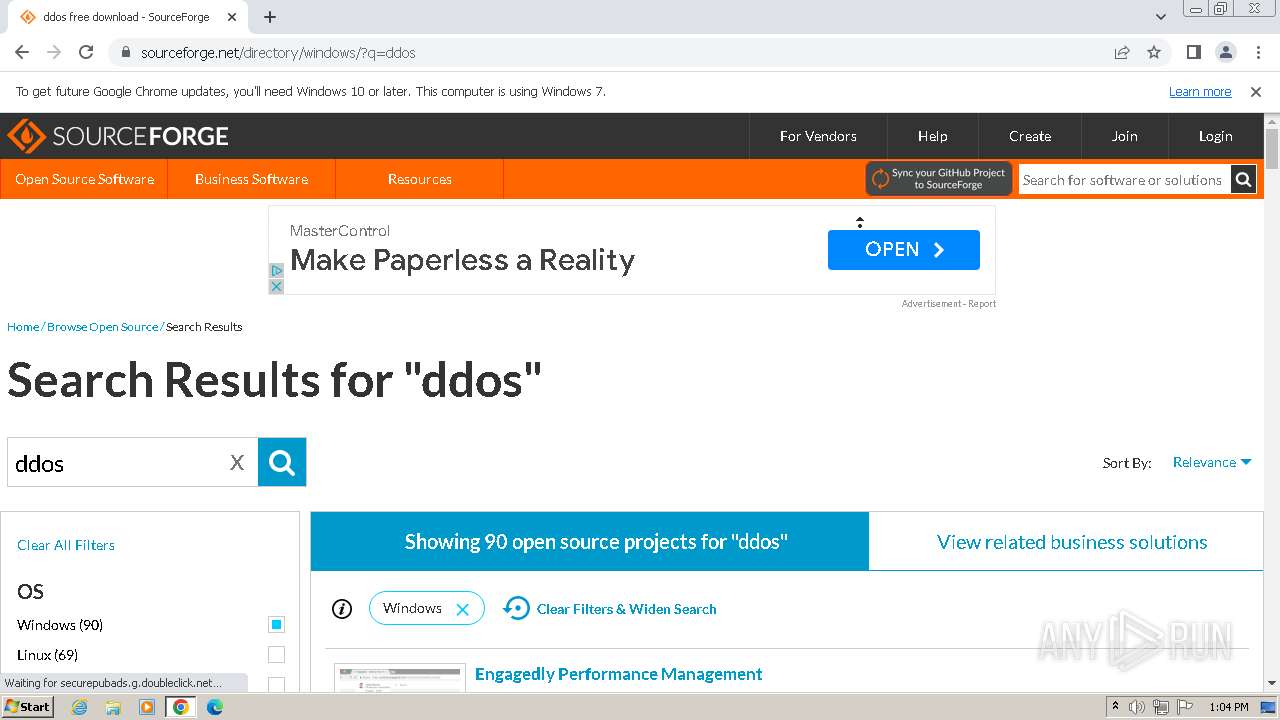The width and height of the screenshot is (1280, 720).
Task: Select Showing 90 open source projects tab
Action: 590,542
